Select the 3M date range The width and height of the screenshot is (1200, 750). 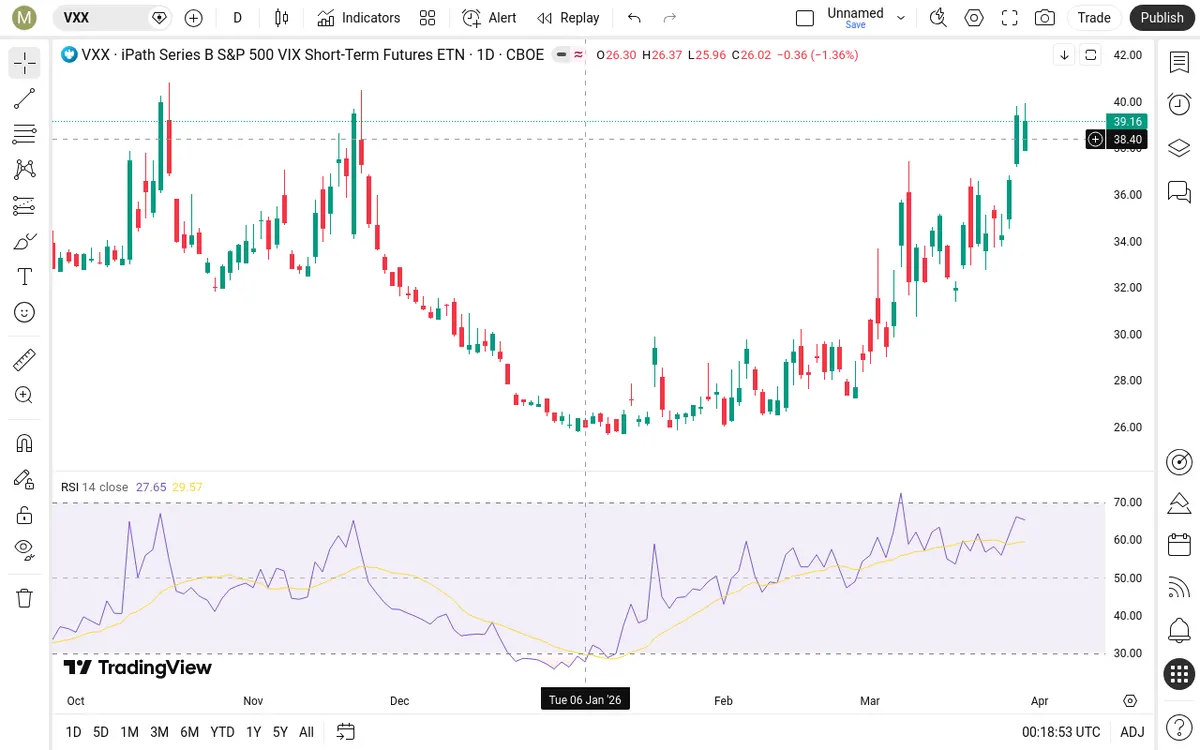pos(159,732)
